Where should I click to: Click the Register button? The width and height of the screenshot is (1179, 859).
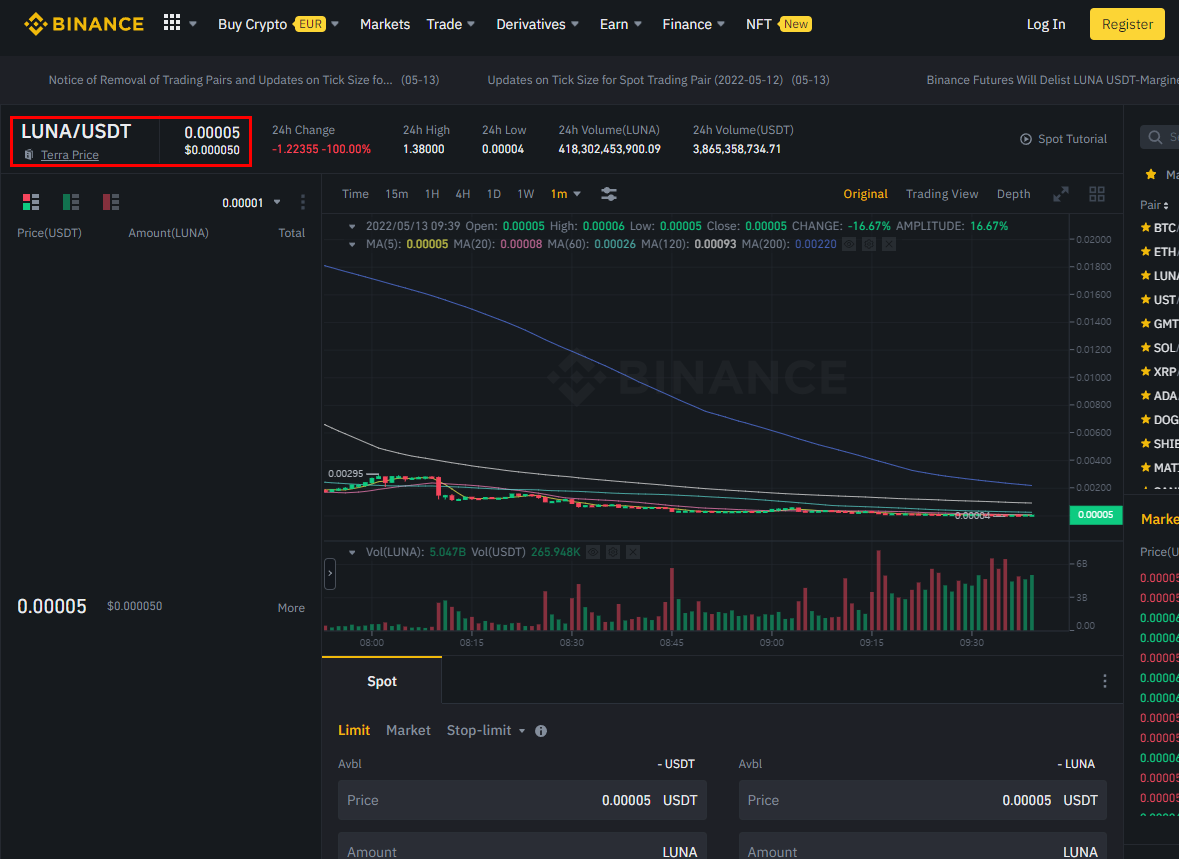(1127, 24)
